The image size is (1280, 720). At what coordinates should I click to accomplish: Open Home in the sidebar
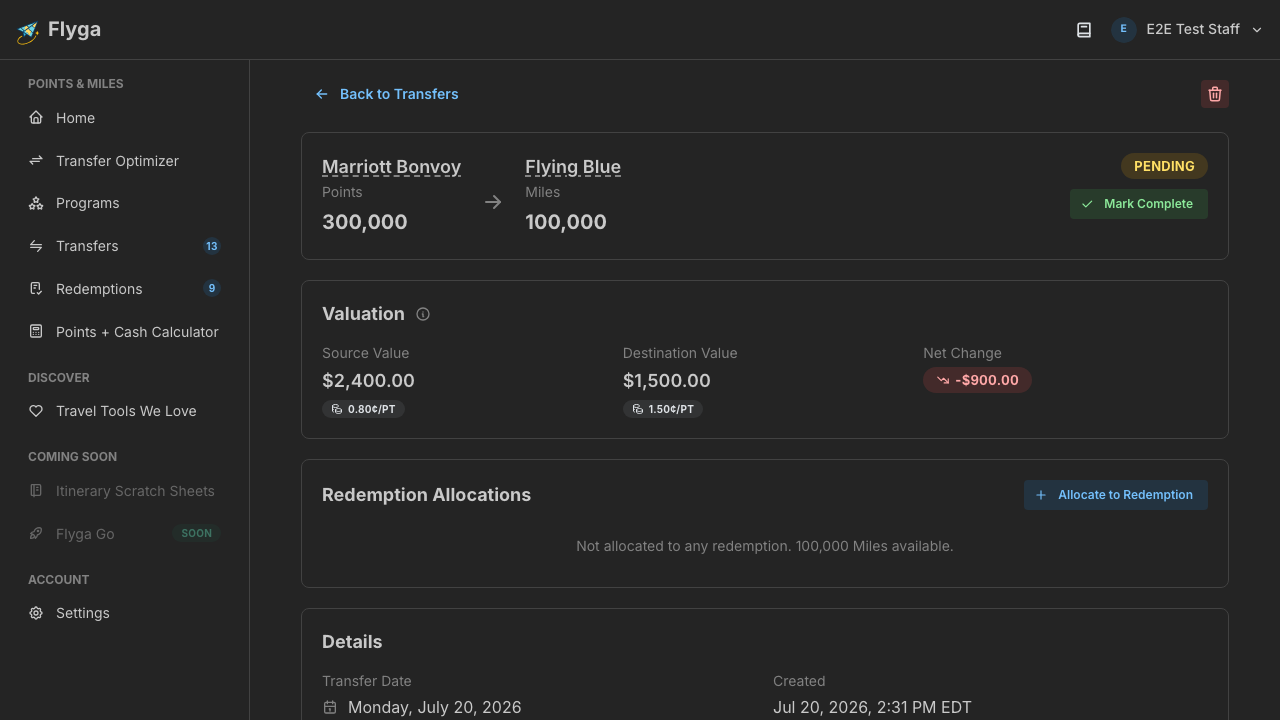point(124,118)
